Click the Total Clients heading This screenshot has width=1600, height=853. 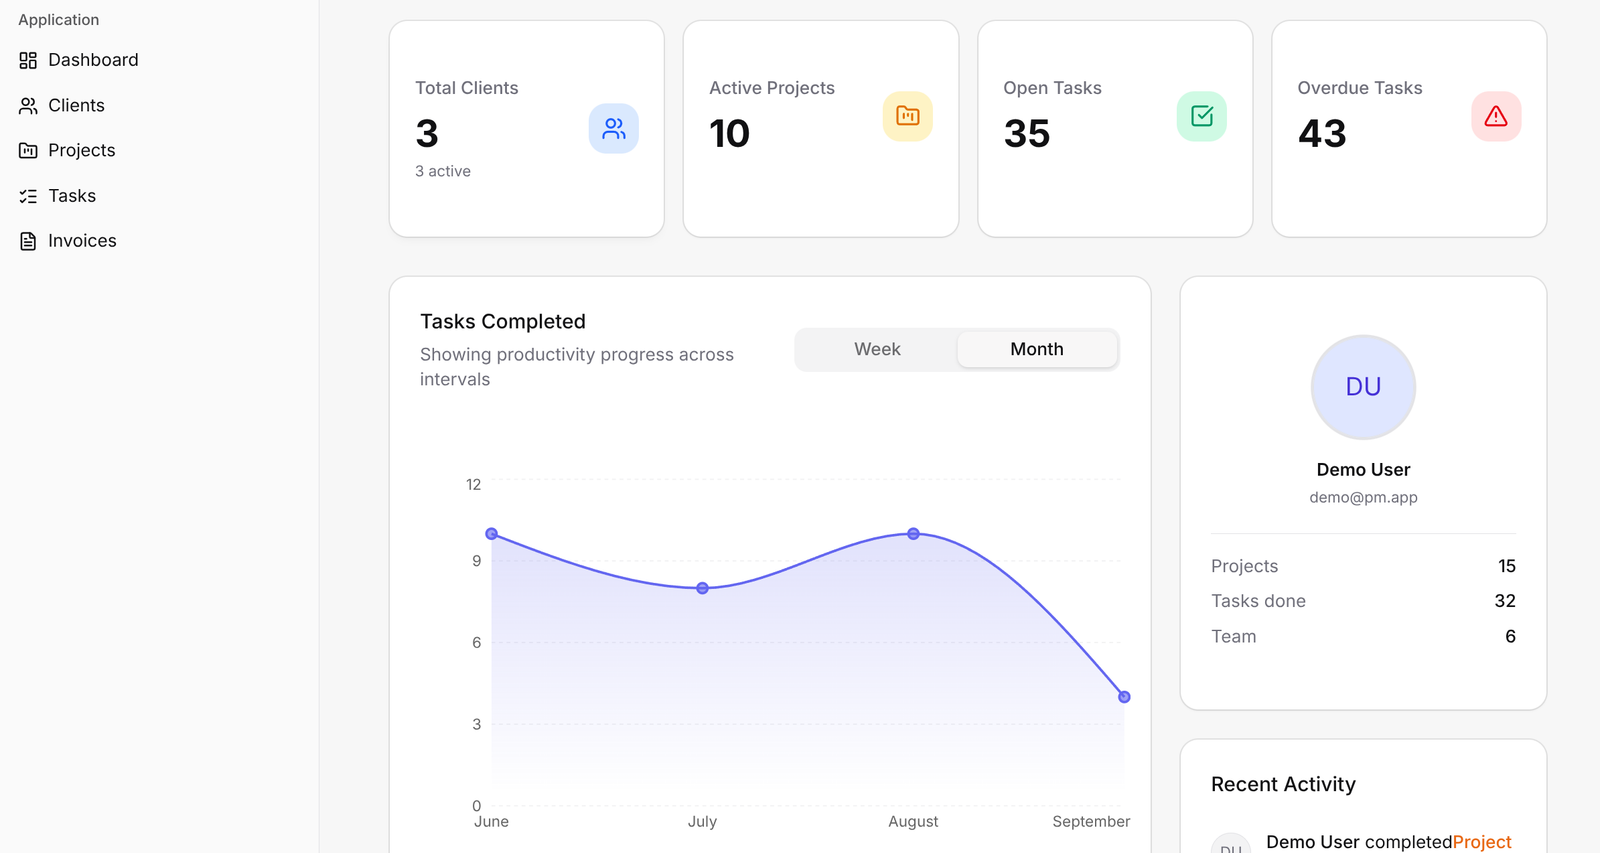pos(467,88)
